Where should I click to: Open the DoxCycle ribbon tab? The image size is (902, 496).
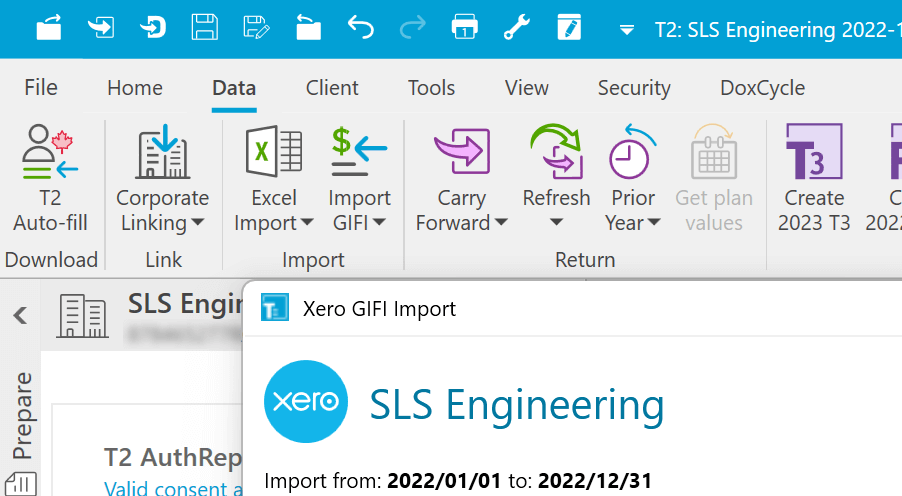(762, 88)
